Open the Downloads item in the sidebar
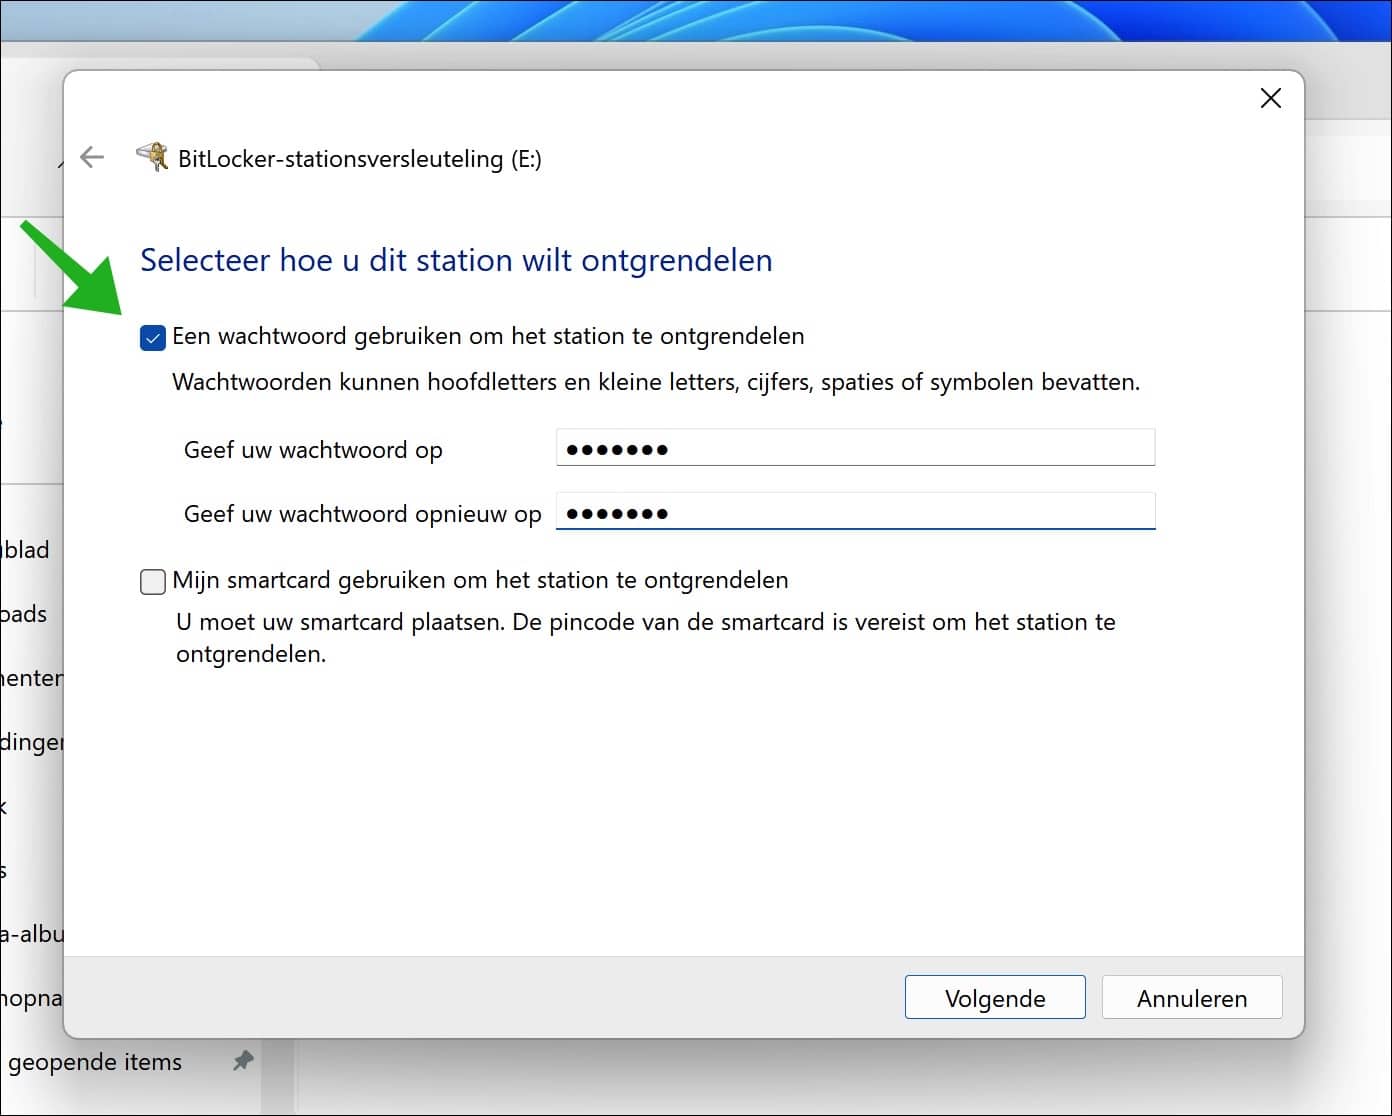 pos(25,614)
